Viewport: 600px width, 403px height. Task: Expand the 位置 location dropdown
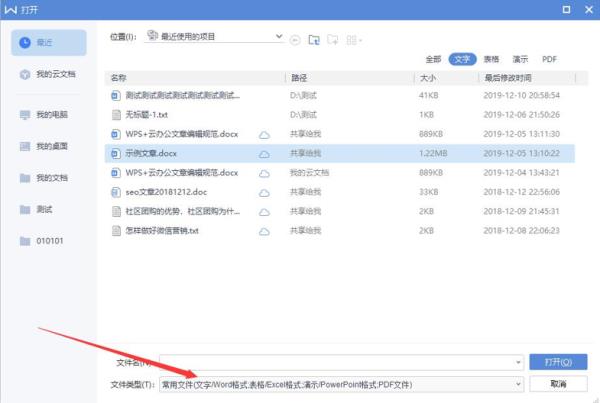pos(279,37)
